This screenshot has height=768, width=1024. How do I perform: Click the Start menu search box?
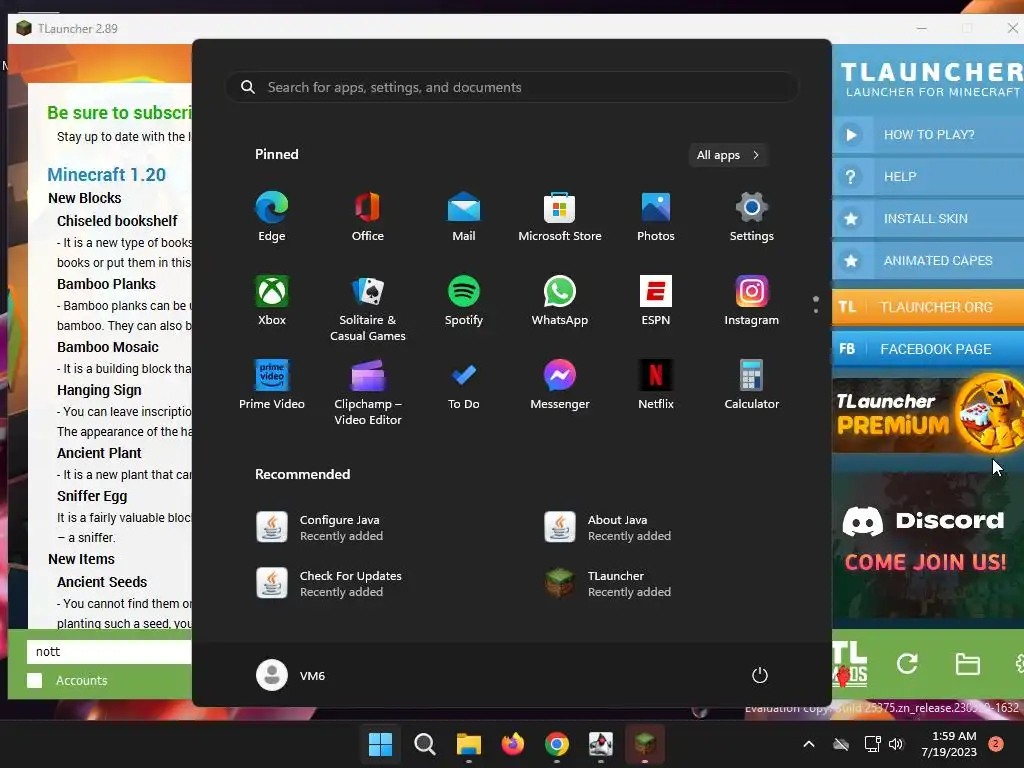tap(512, 88)
